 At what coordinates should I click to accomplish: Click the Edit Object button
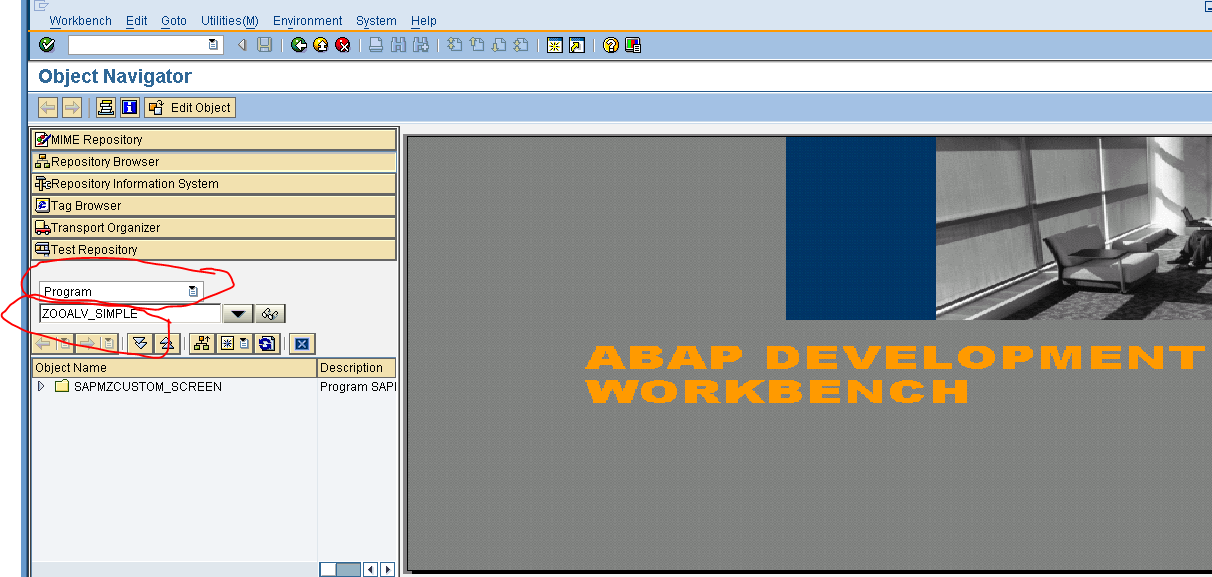189,107
